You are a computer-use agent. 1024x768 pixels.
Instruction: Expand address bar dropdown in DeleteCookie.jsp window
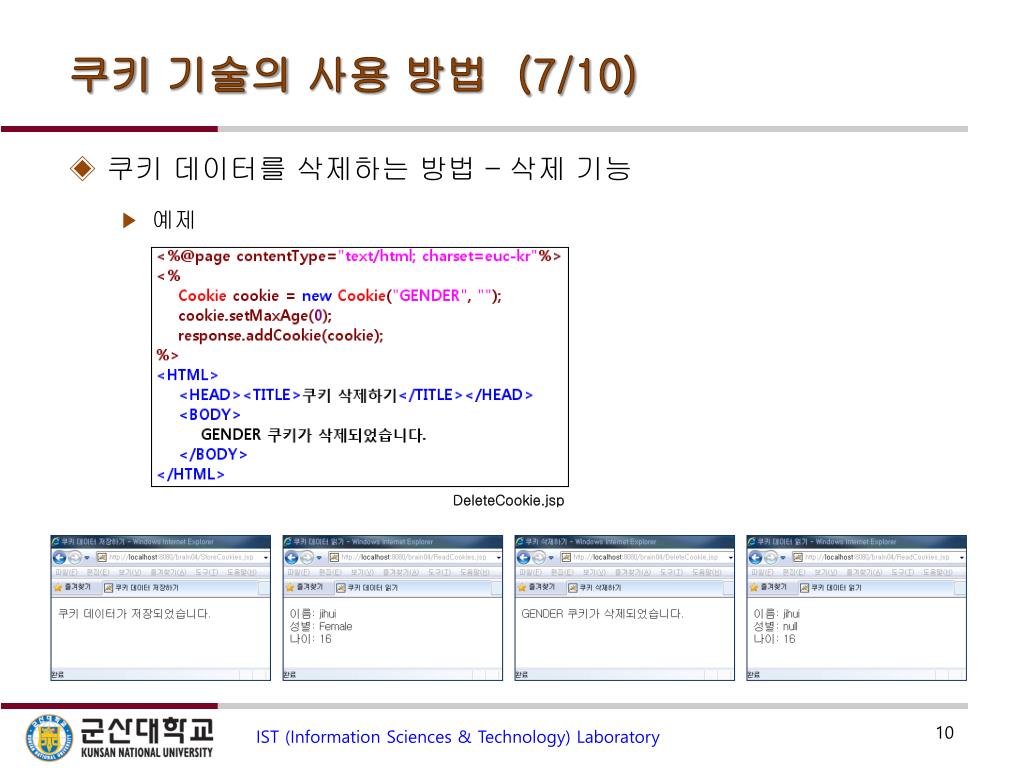coord(730,558)
